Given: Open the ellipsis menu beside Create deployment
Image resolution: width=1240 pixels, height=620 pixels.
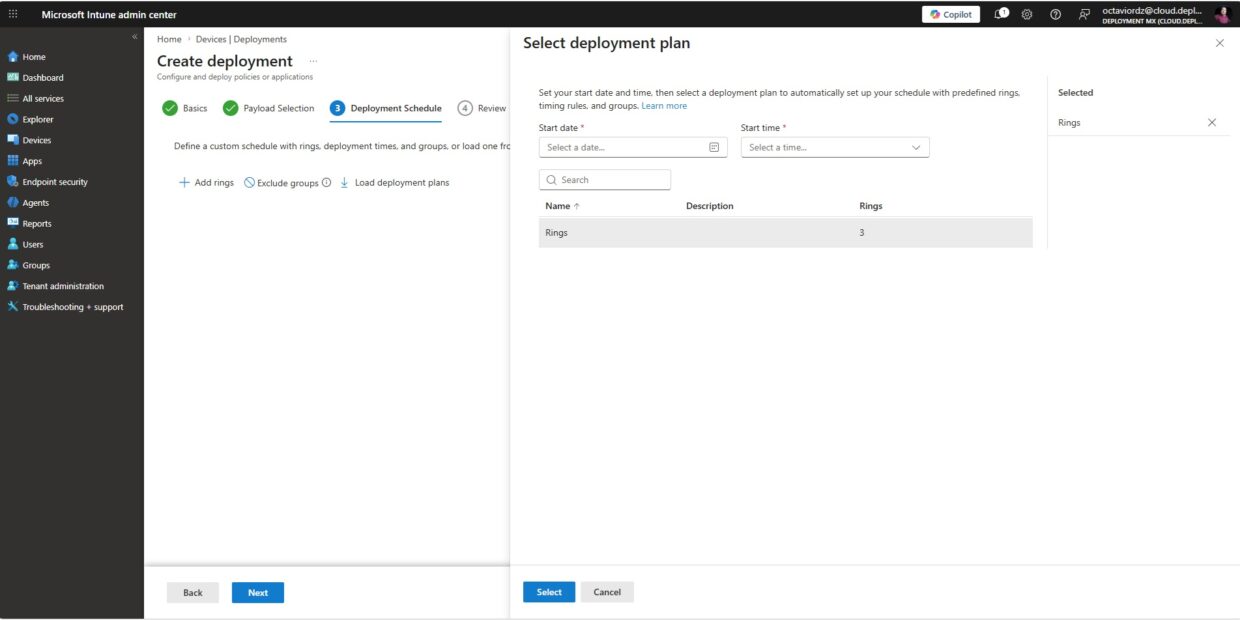Looking at the screenshot, I should (313, 61).
